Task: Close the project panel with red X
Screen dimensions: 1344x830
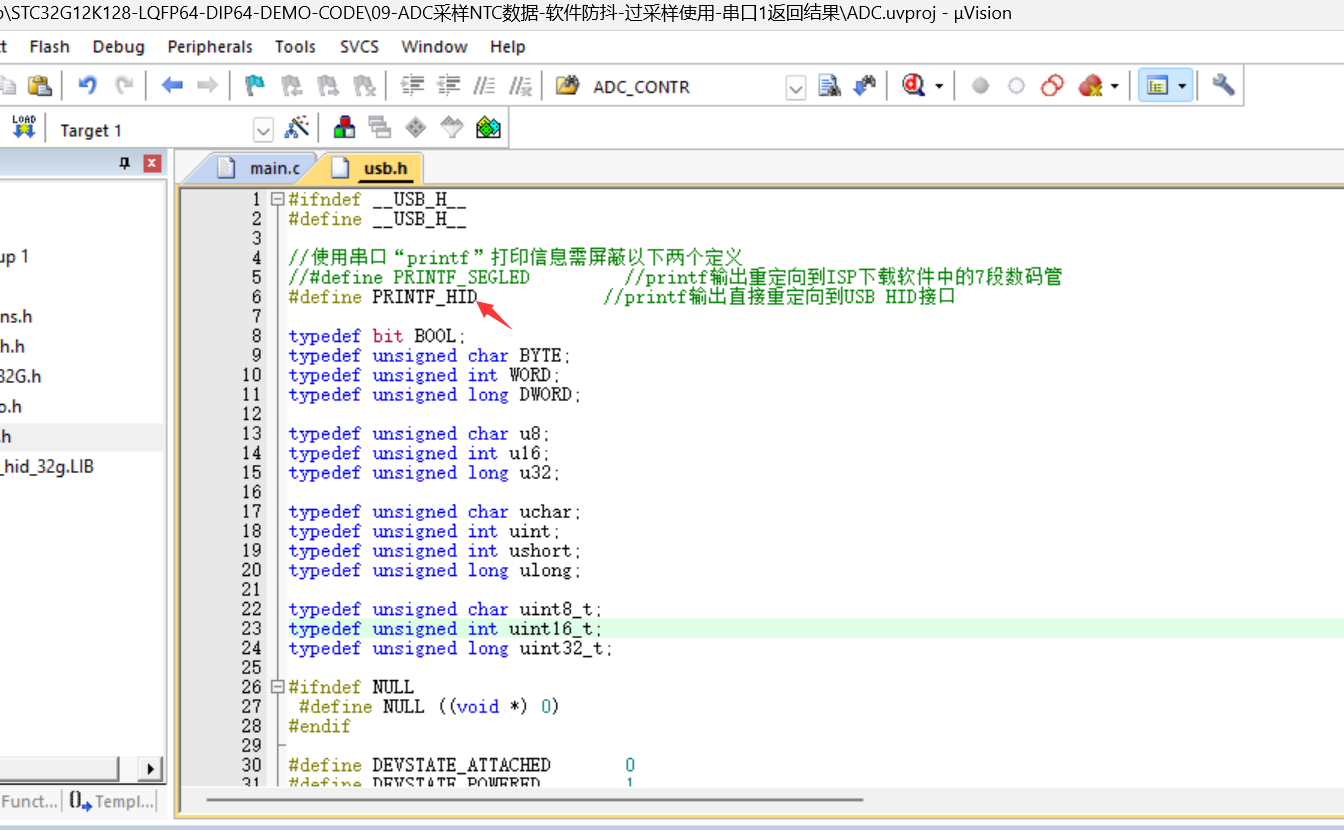Action: point(152,164)
